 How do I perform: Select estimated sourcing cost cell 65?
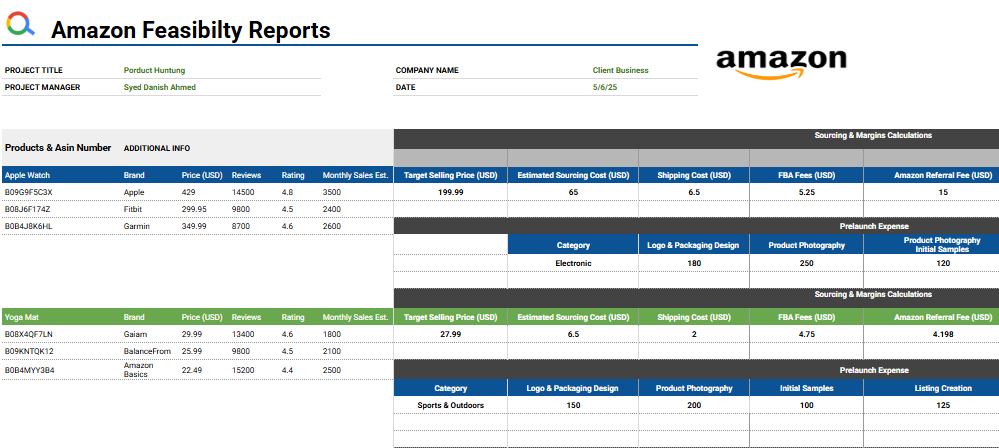coord(573,192)
